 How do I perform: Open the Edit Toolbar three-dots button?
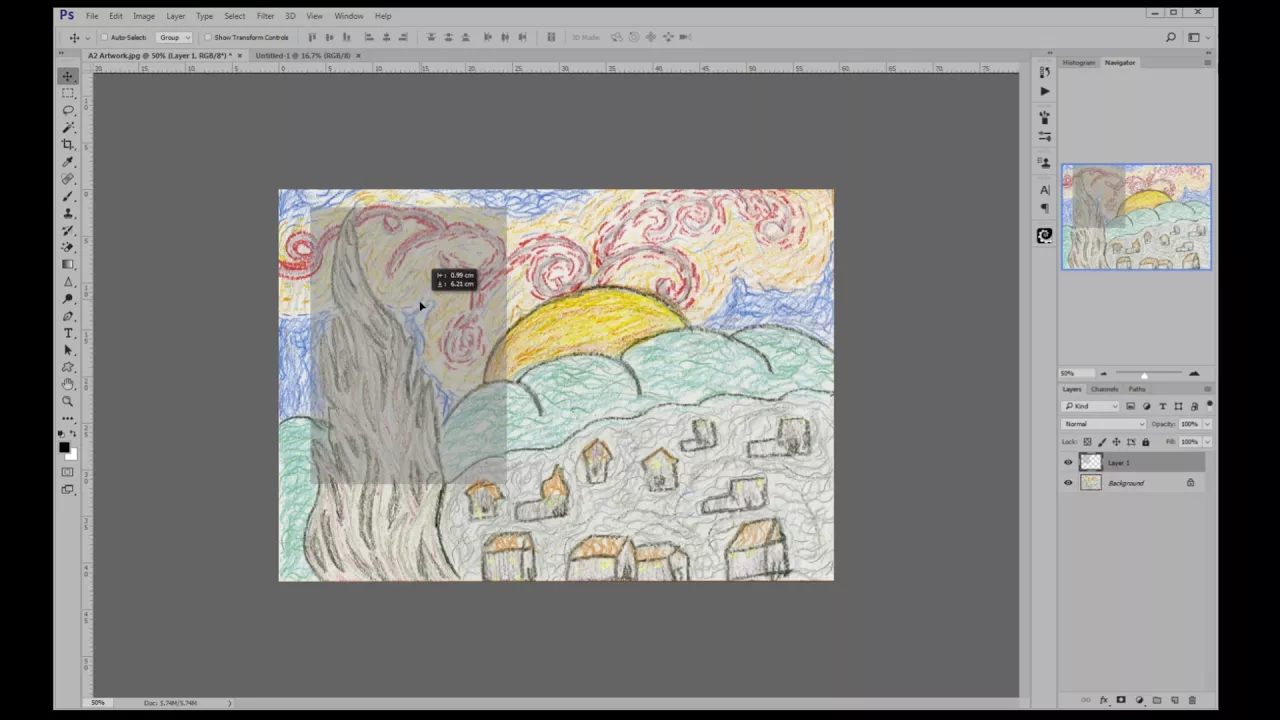pyautogui.click(x=68, y=418)
